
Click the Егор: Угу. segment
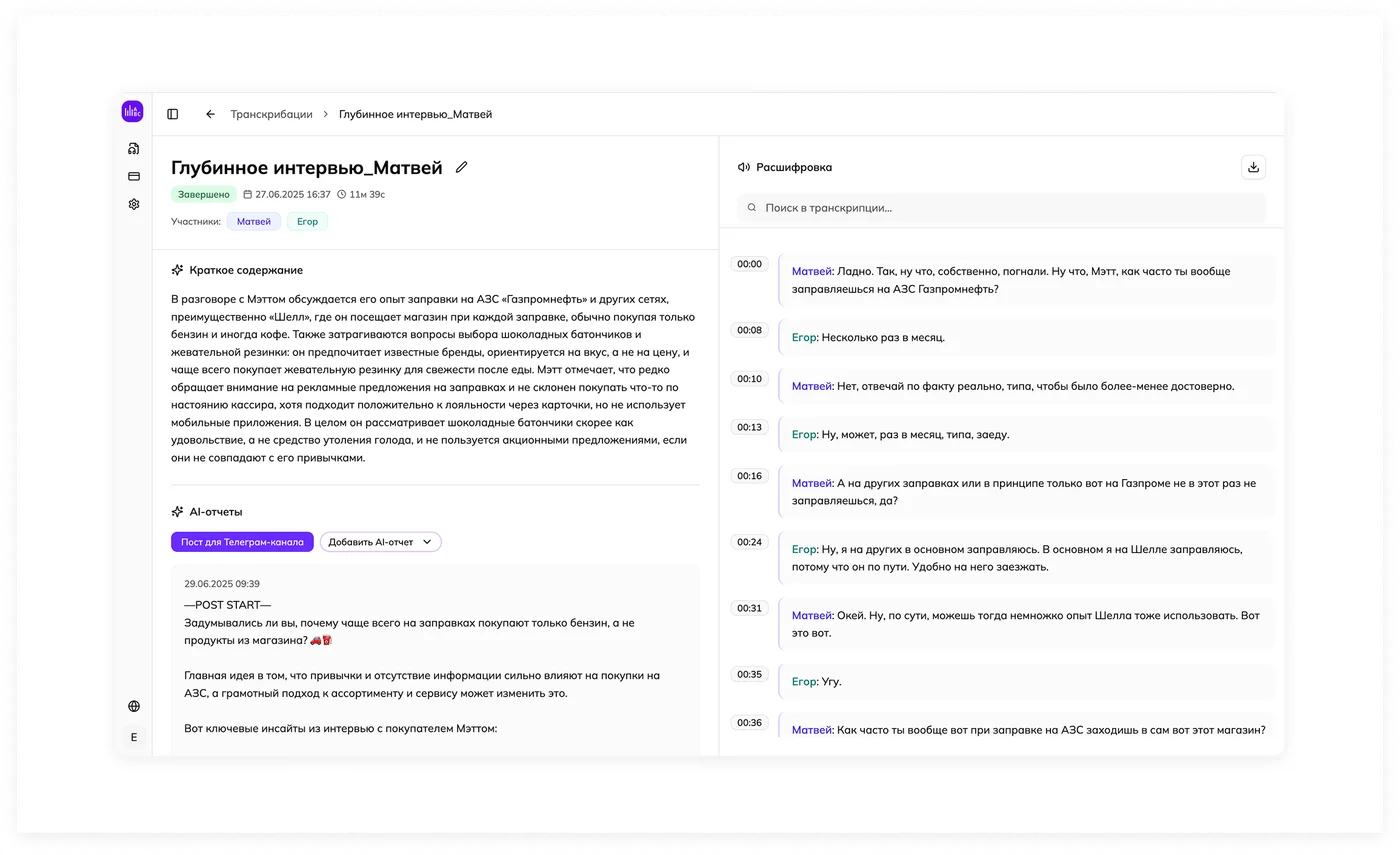click(x=1026, y=681)
